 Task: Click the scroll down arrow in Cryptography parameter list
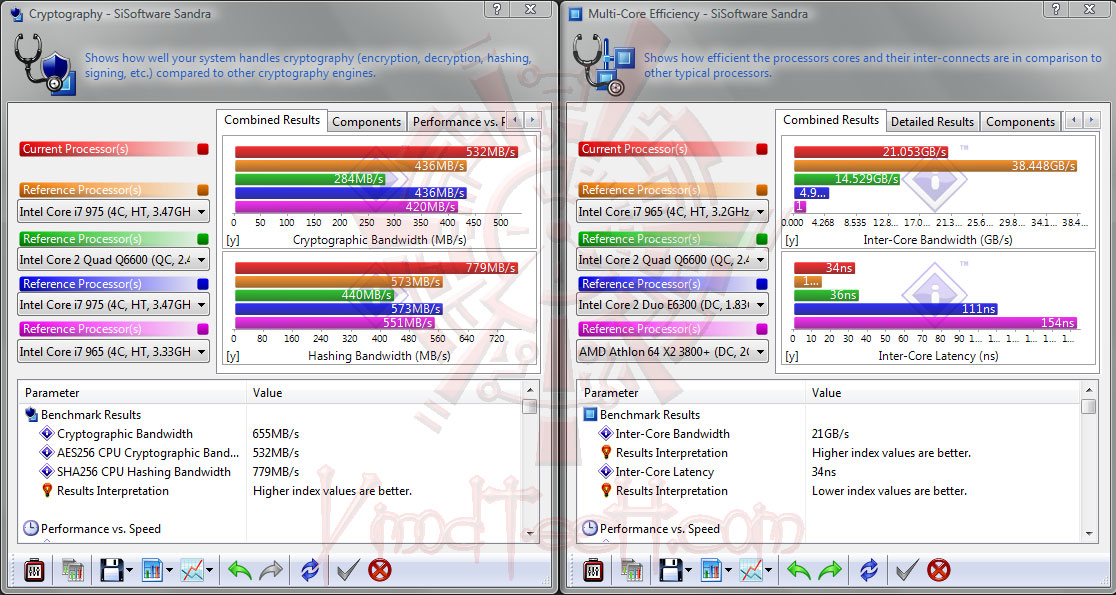coord(530,532)
